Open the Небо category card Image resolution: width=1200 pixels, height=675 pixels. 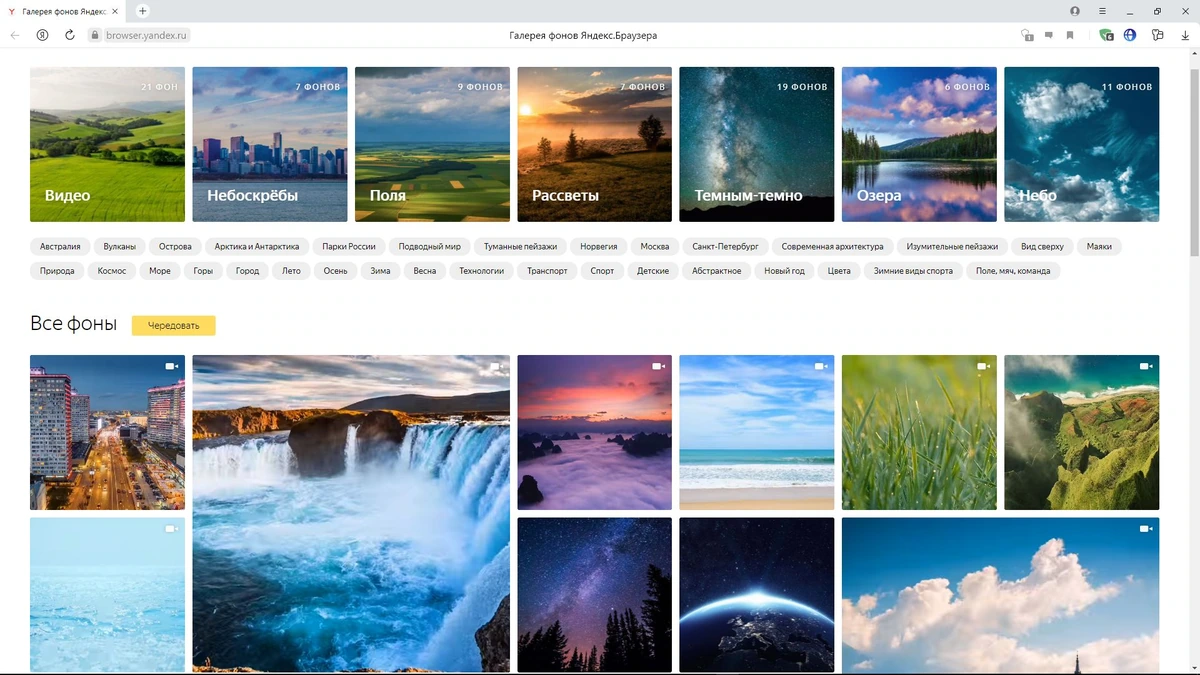(1081, 144)
